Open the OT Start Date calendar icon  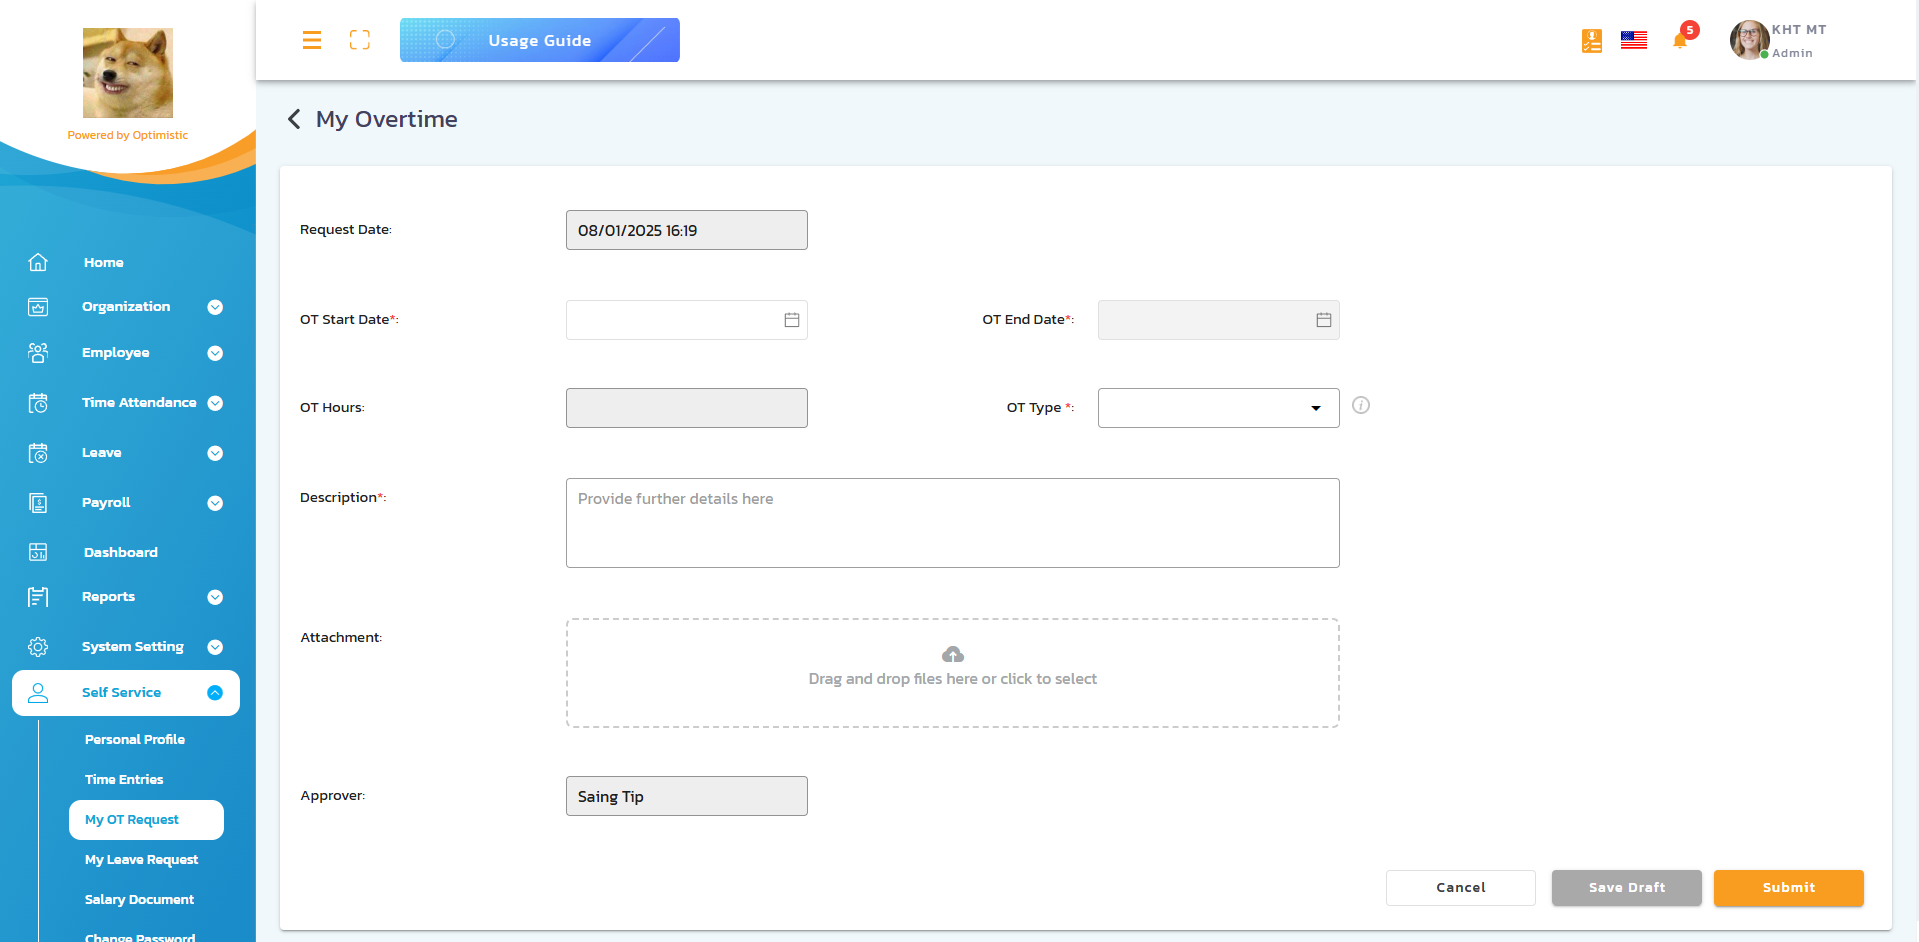pyautogui.click(x=791, y=319)
